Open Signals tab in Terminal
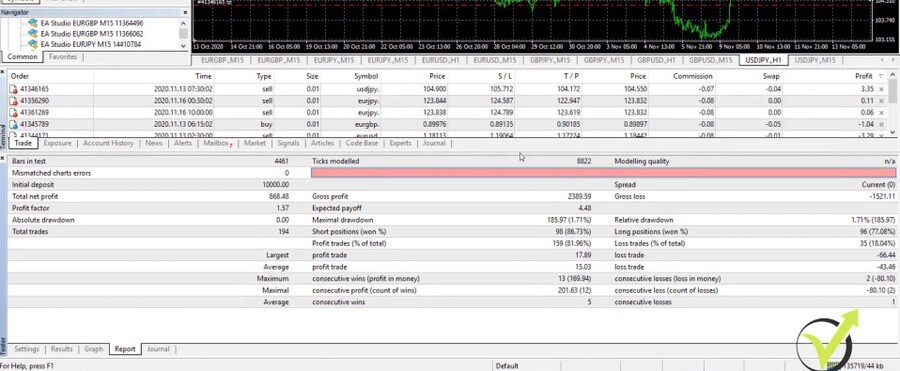This screenshot has height=371, width=900. 288,144
